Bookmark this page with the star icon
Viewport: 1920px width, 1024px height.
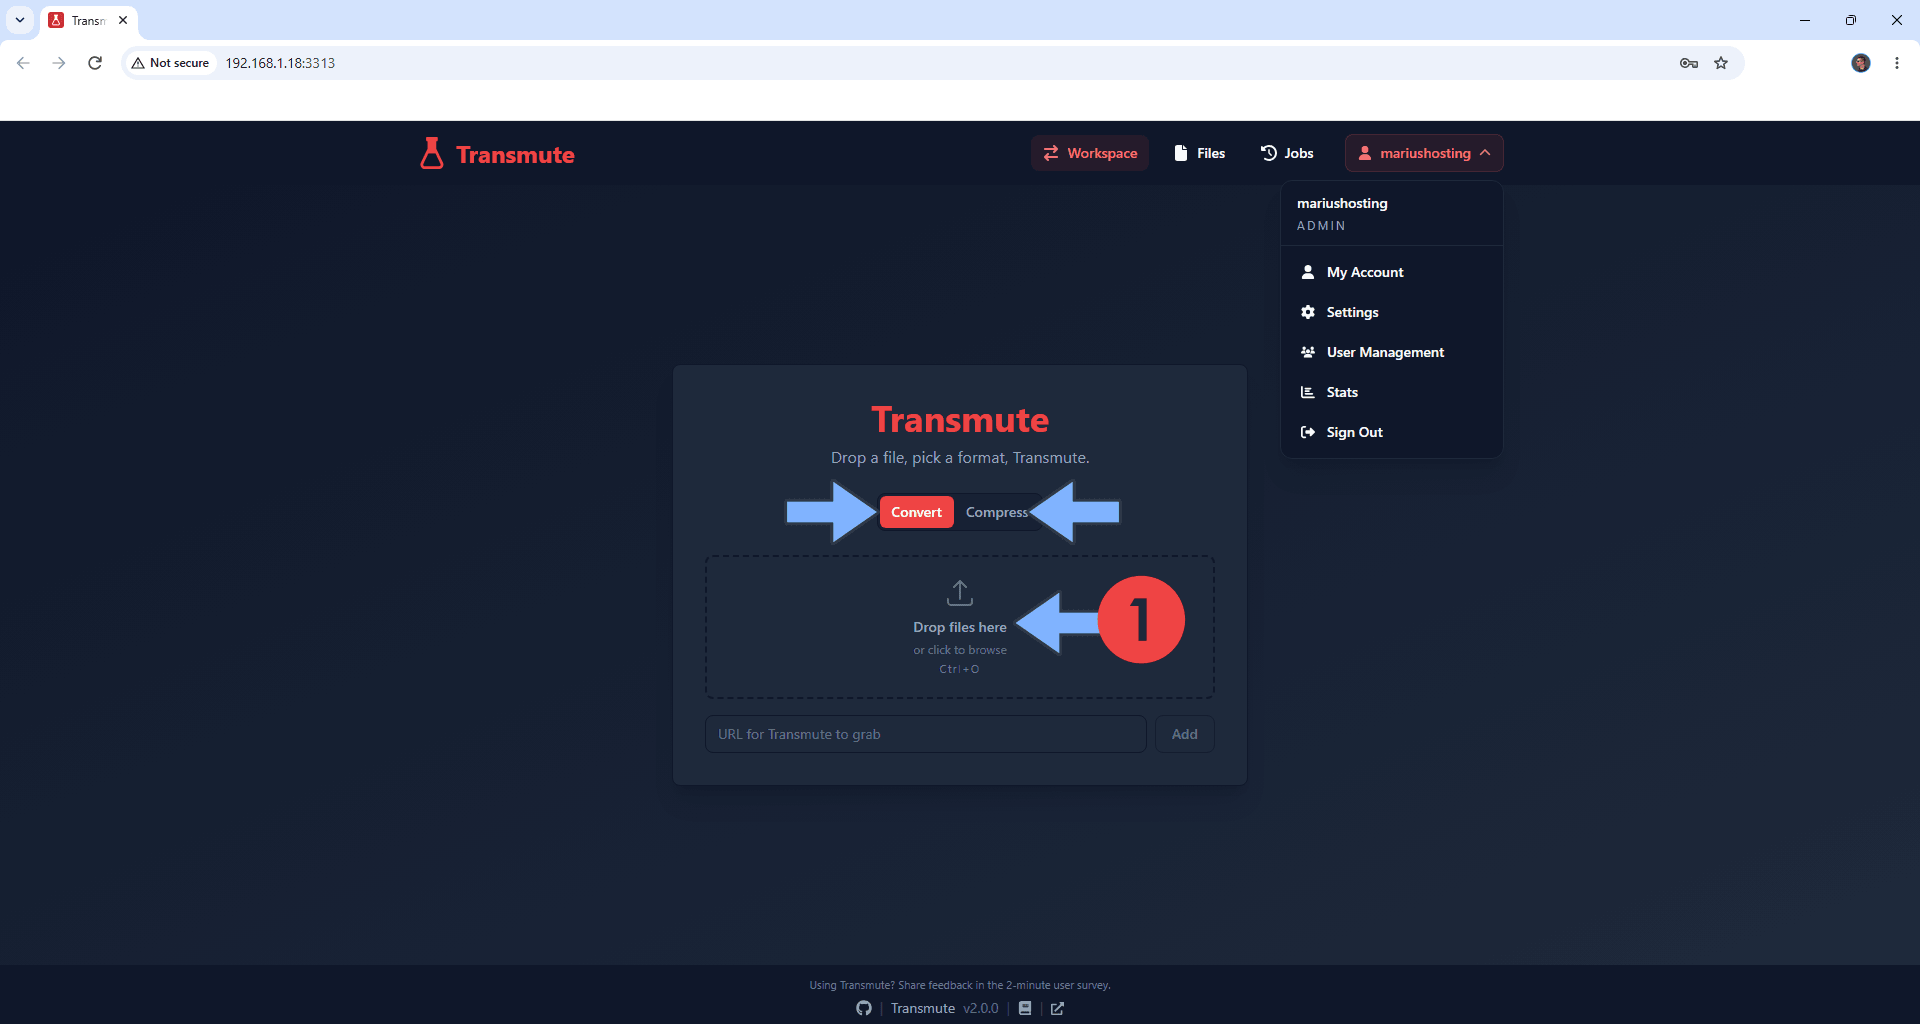click(x=1721, y=63)
